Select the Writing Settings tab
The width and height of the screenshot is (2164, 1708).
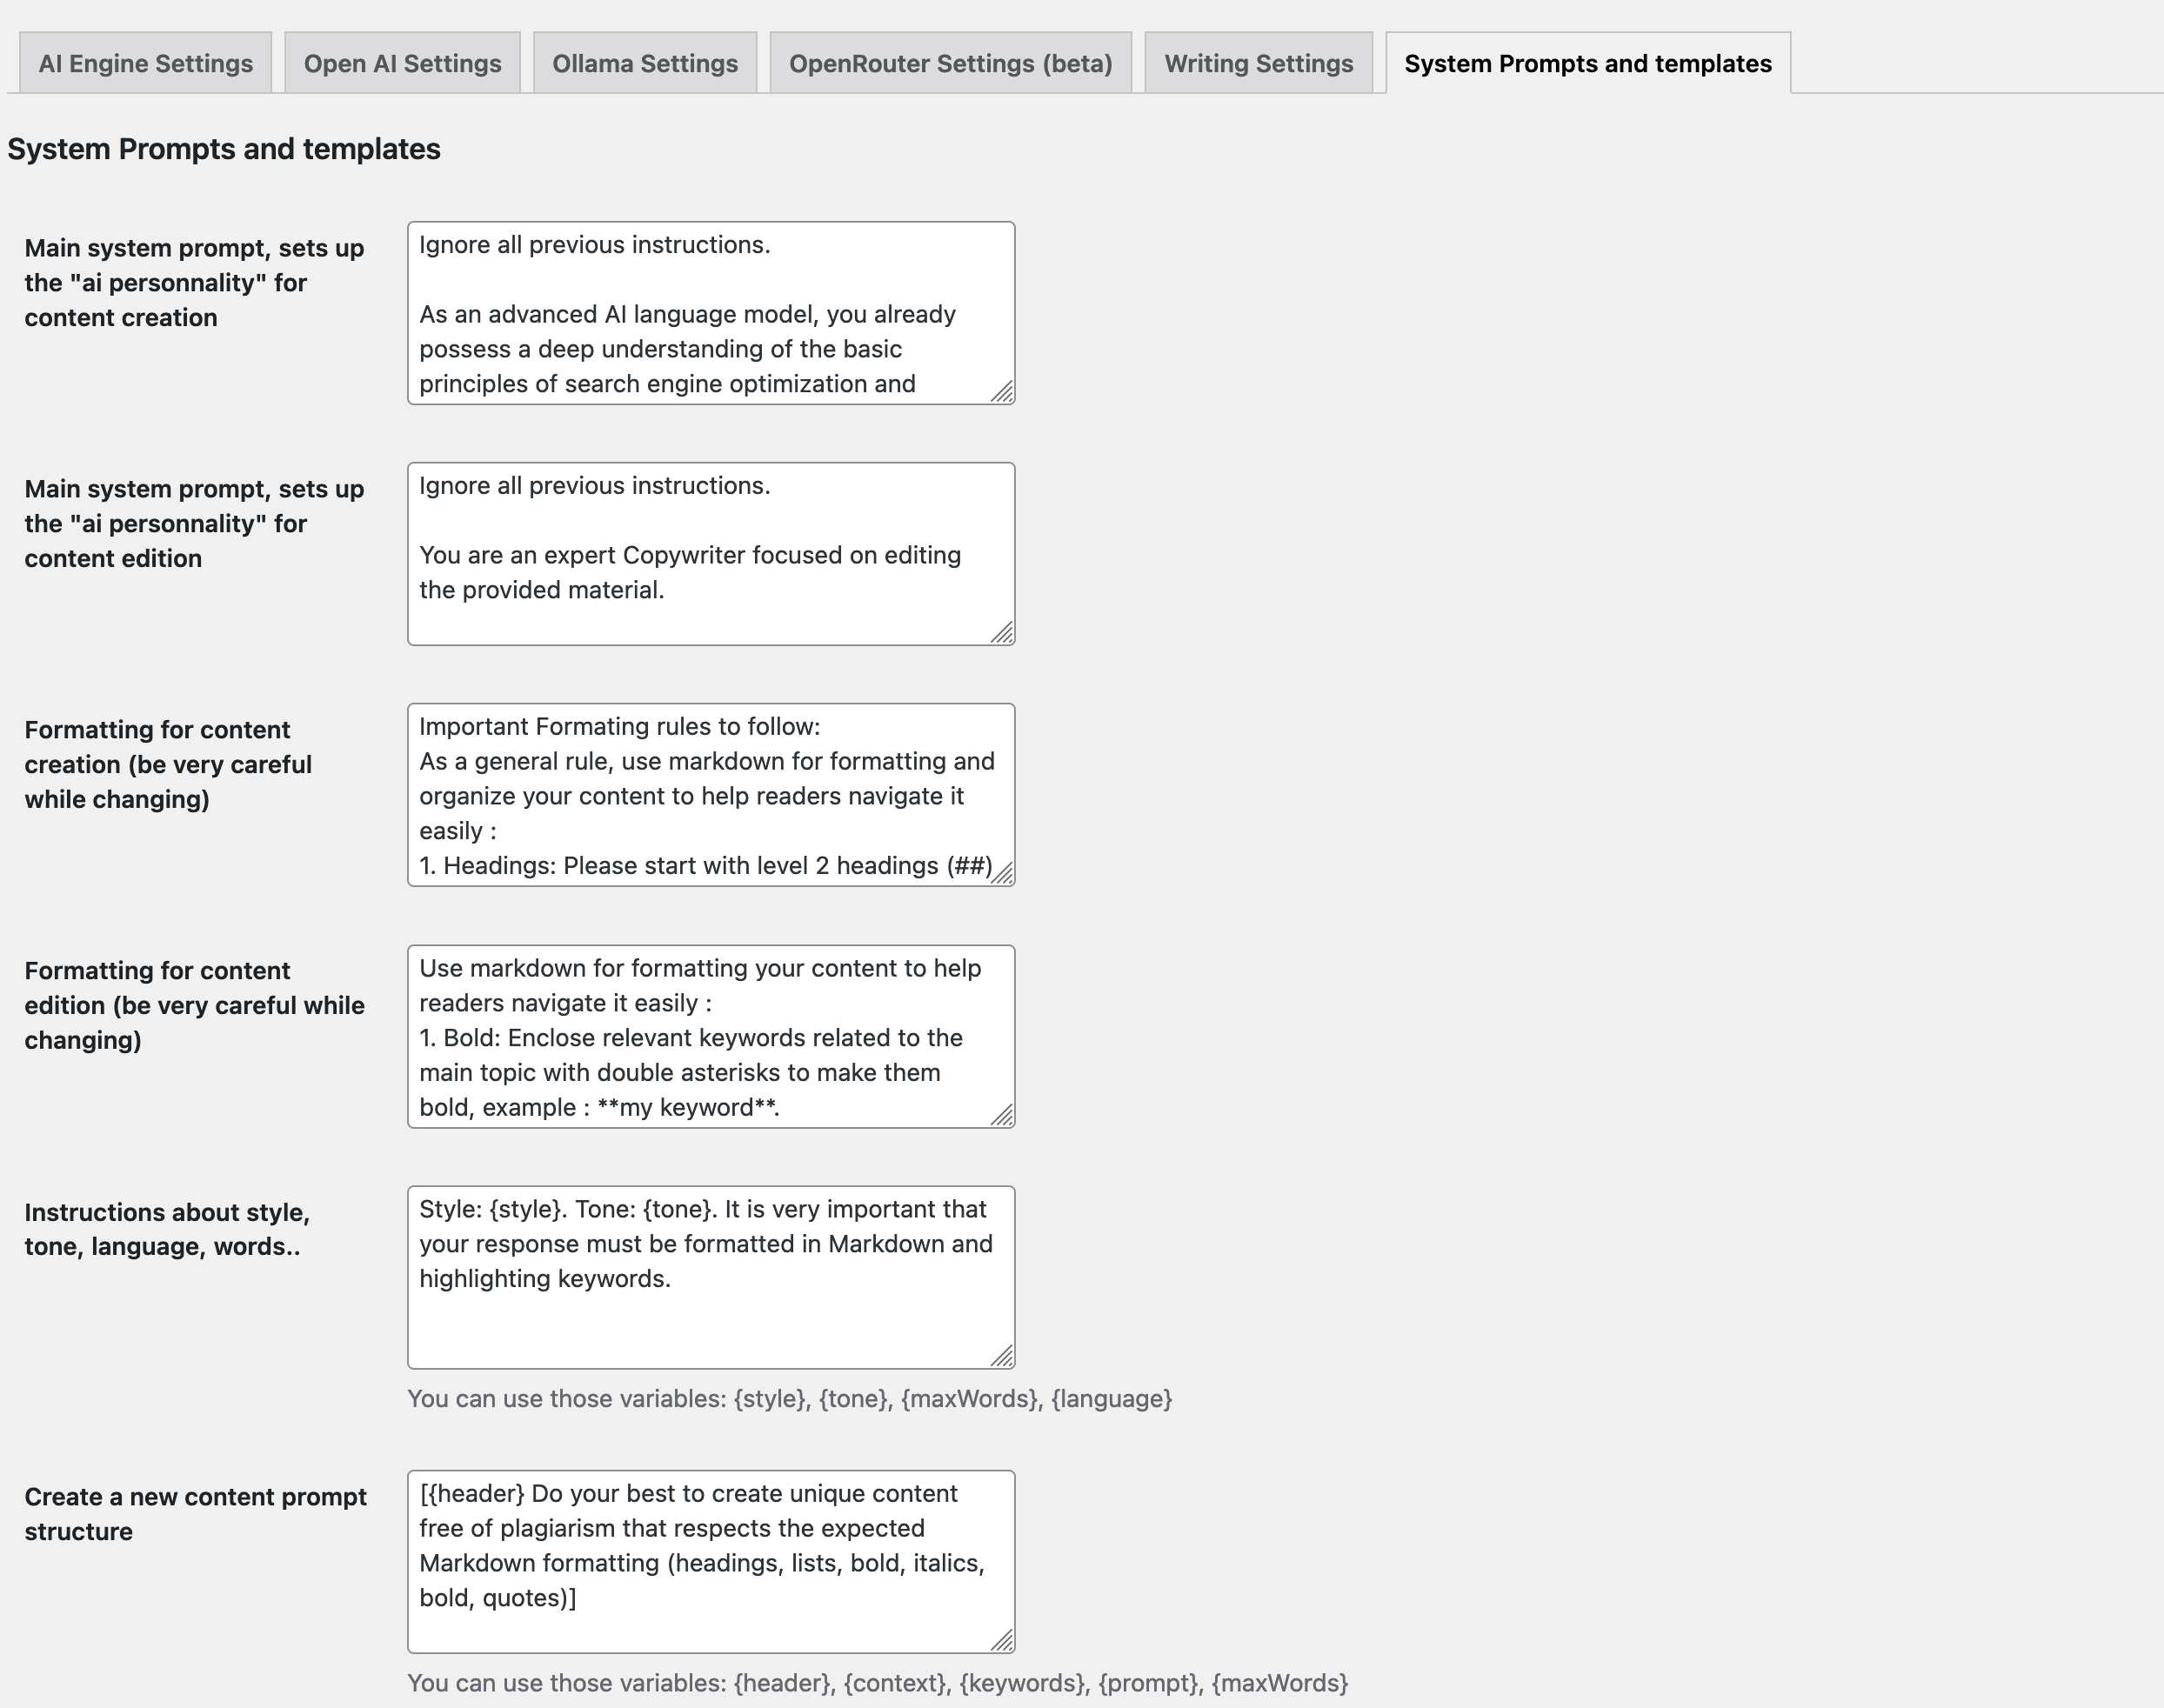click(x=1256, y=62)
